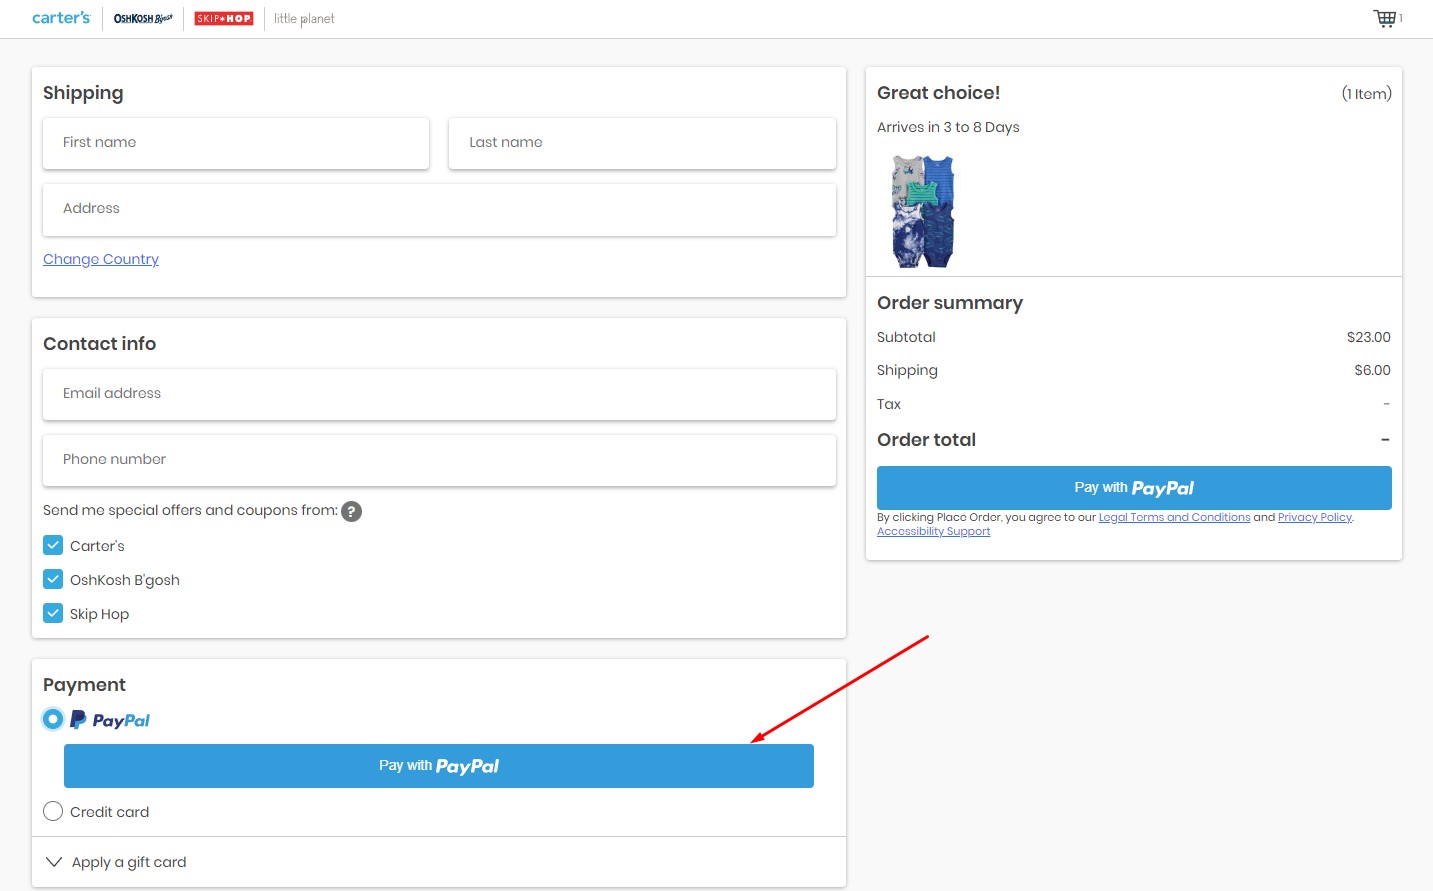Pay with PayPal in Order summary
The image size is (1433, 891).
1134,488
